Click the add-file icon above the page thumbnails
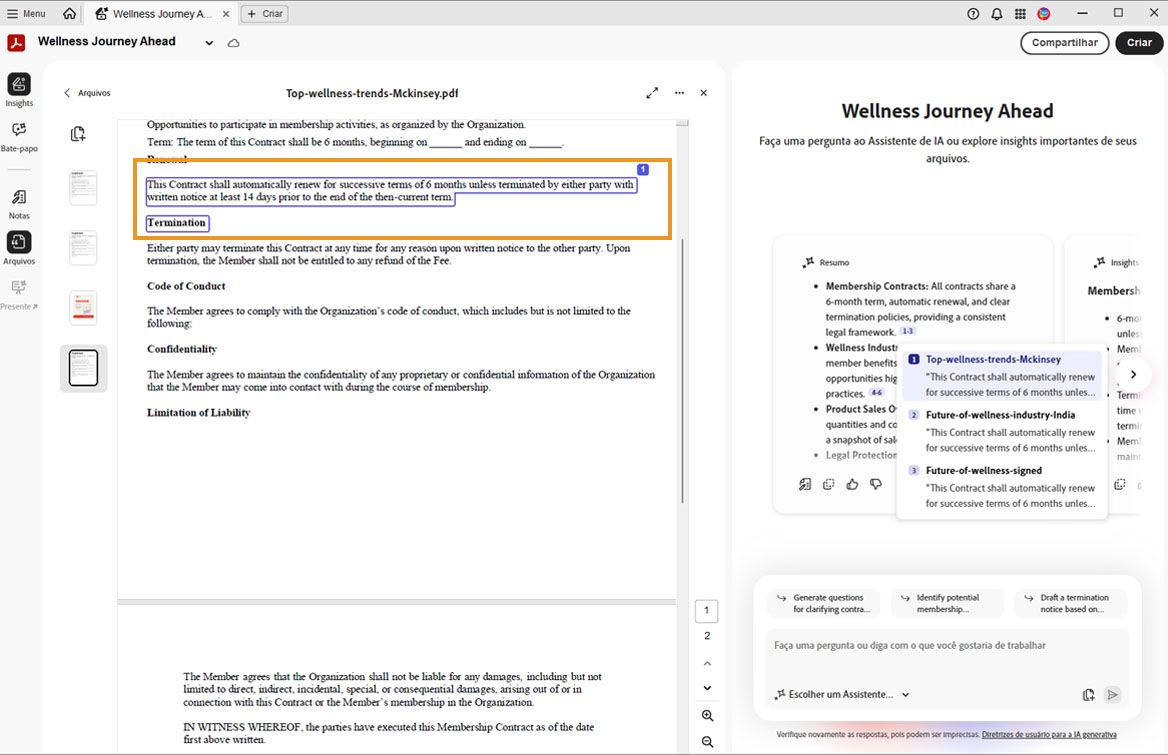Screen dimensions: 1168x755 click(80, 132)
